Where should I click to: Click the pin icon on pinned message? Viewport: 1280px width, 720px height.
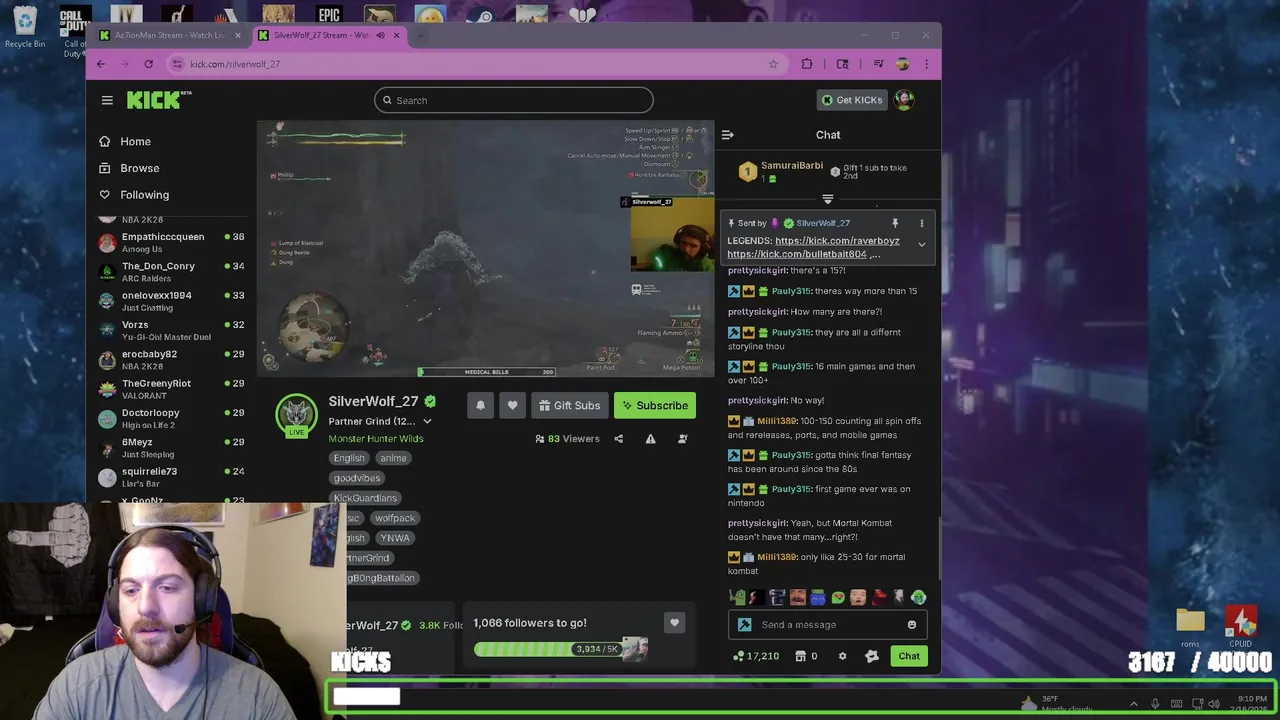(x=895, y=223)
